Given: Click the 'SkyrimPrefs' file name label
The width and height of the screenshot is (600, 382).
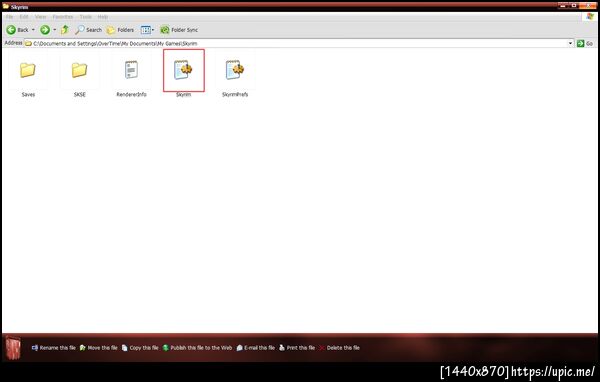Looking at the screenshot, I should 235,94.
